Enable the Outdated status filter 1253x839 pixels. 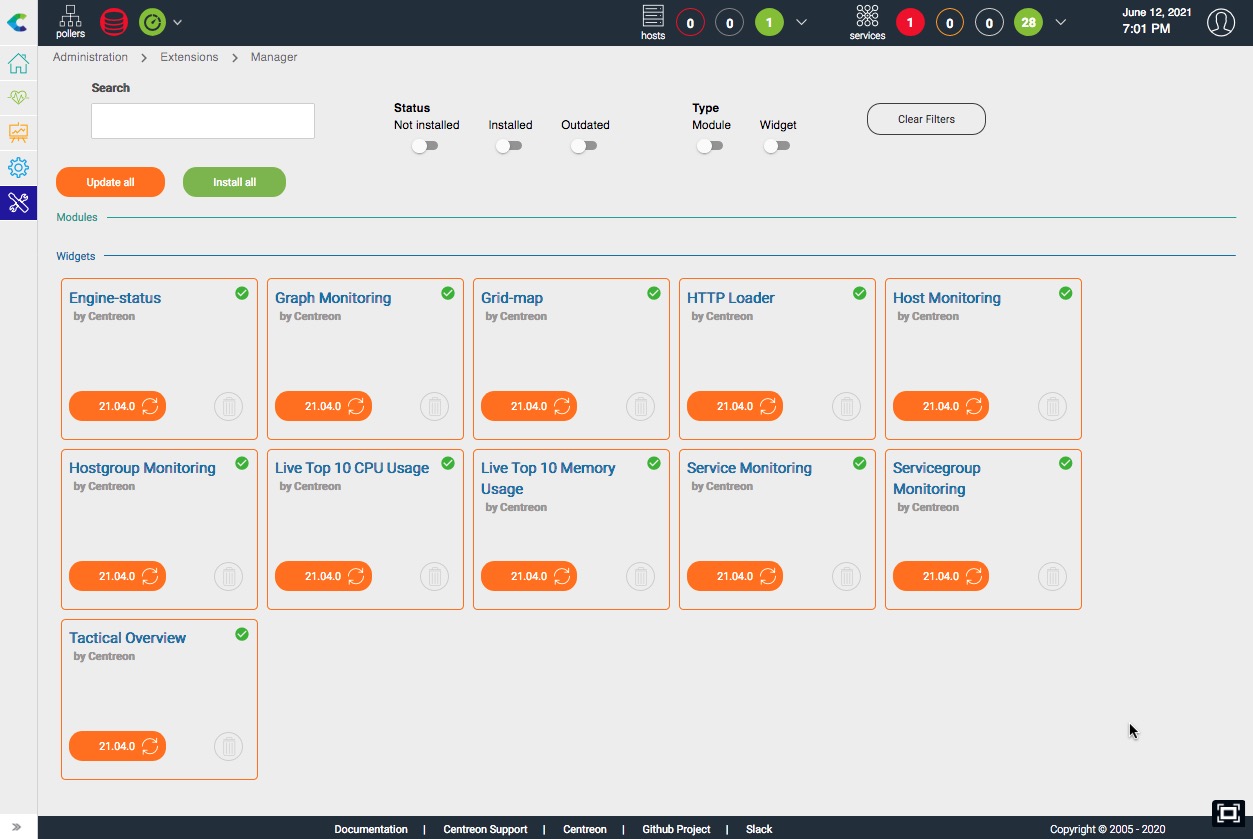coord(584,146)
